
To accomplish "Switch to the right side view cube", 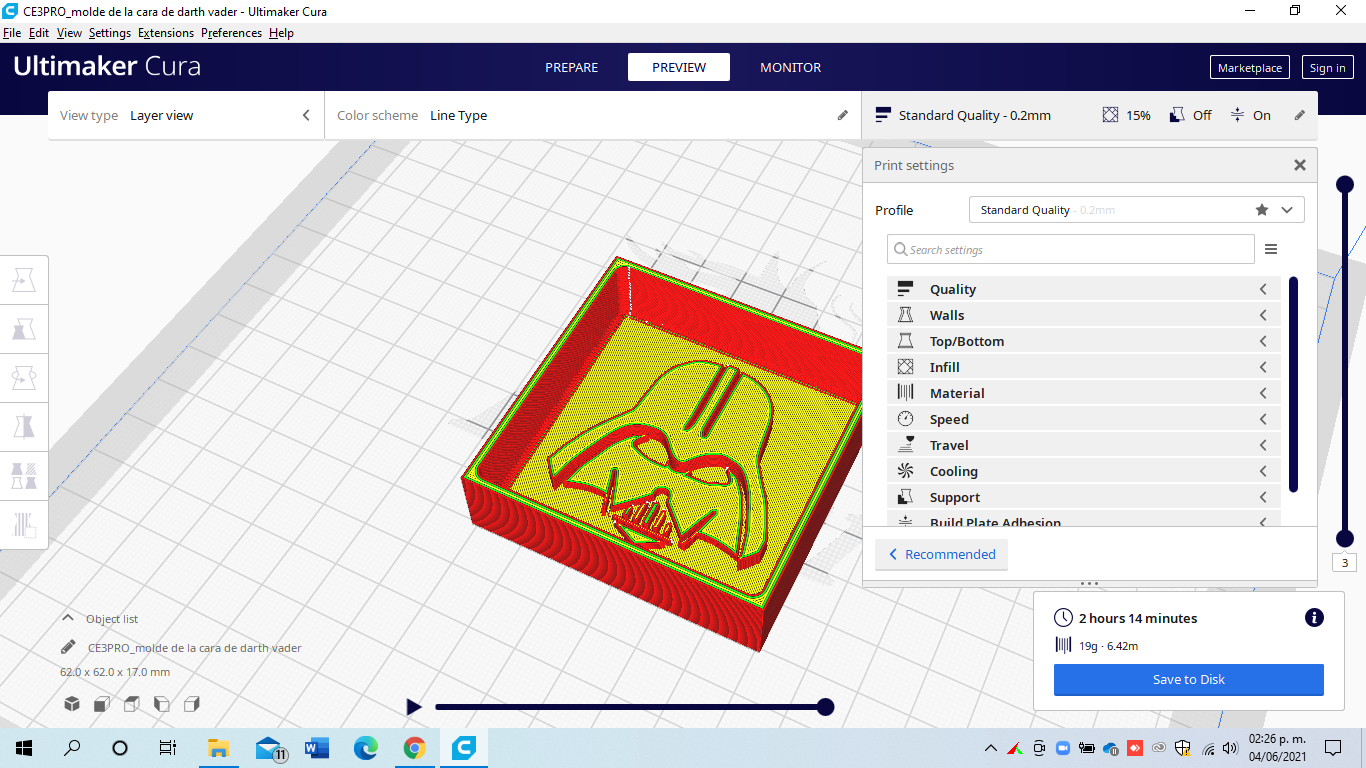I will coord(192,704).
